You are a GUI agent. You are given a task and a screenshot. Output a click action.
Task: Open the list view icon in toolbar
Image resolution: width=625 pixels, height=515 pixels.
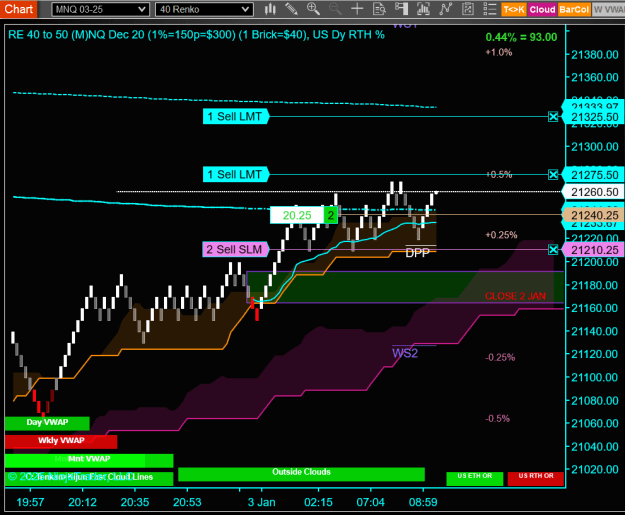pyautogui.click(x=489, y=9)
